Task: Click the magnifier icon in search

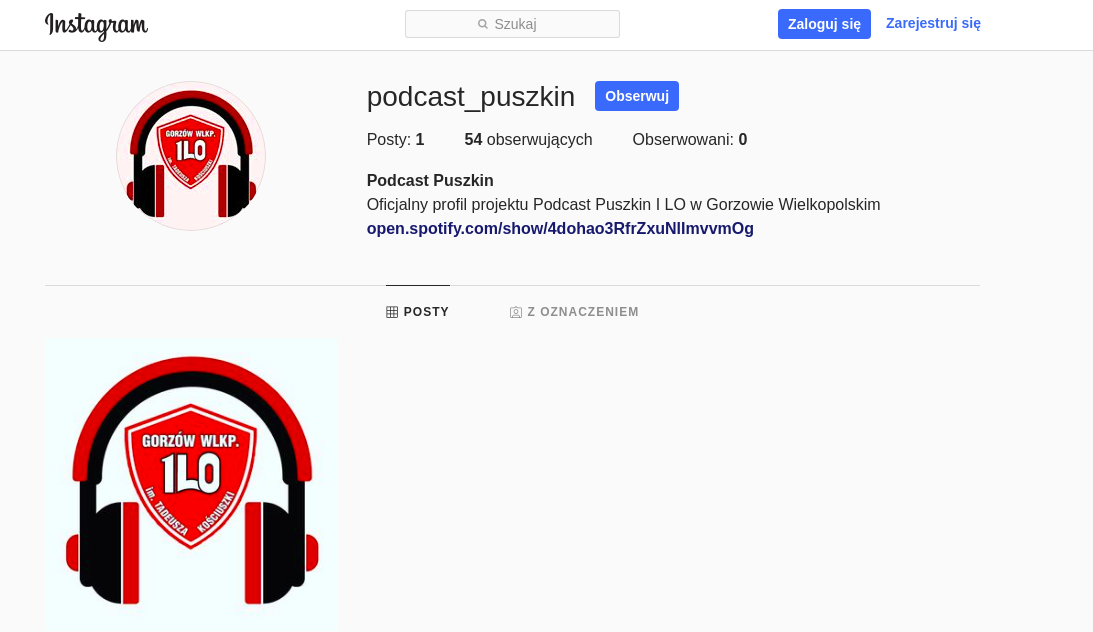Action: point(482,24)
